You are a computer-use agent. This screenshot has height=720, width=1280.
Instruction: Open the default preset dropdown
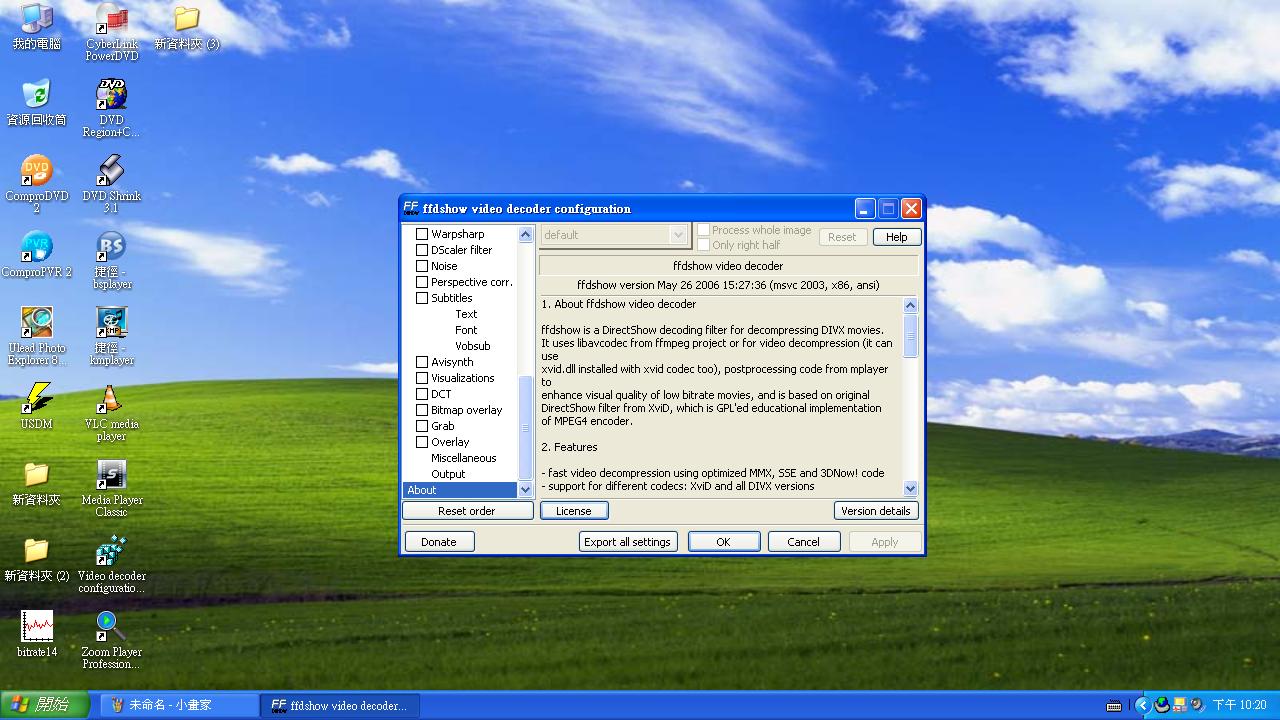pyautogui.click(x=678, y=235)
